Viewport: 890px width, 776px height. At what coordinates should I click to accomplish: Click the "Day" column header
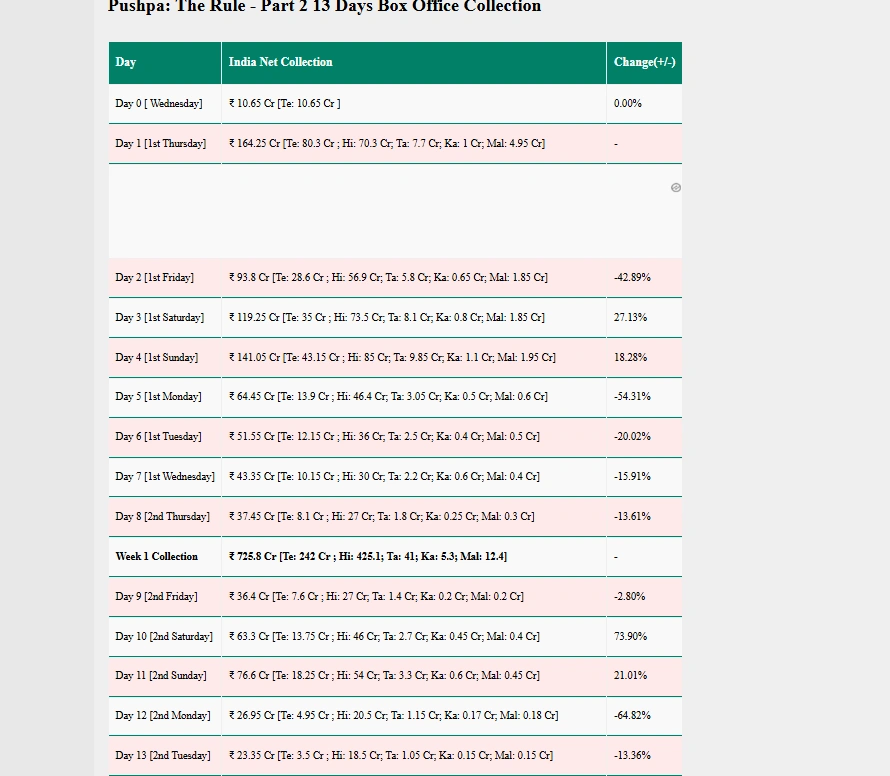(126, 62)
